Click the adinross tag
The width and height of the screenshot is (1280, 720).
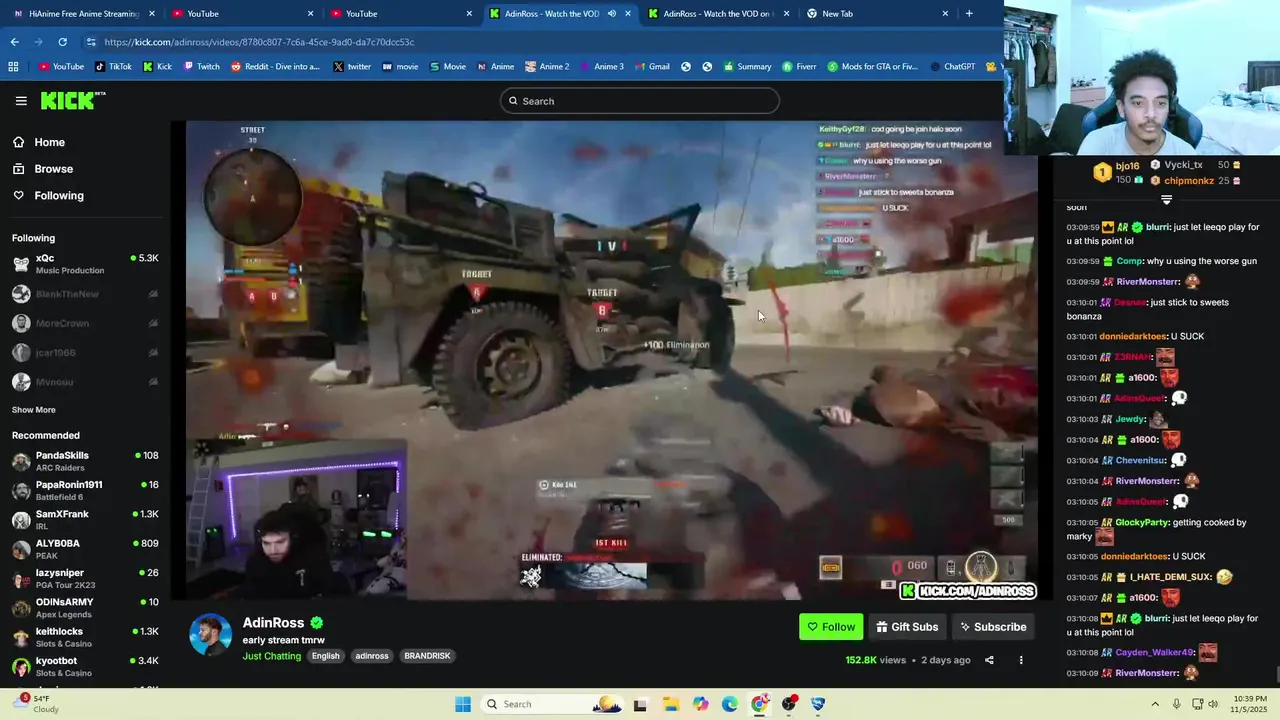(372, 656)
